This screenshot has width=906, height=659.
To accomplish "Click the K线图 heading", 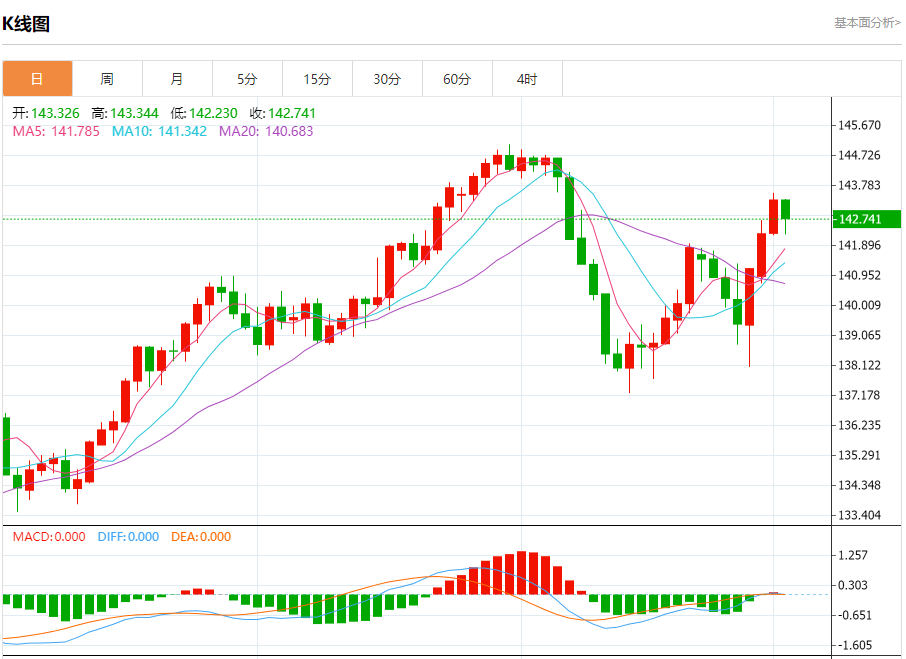I will pyautogui.click(x=26, y=24).
